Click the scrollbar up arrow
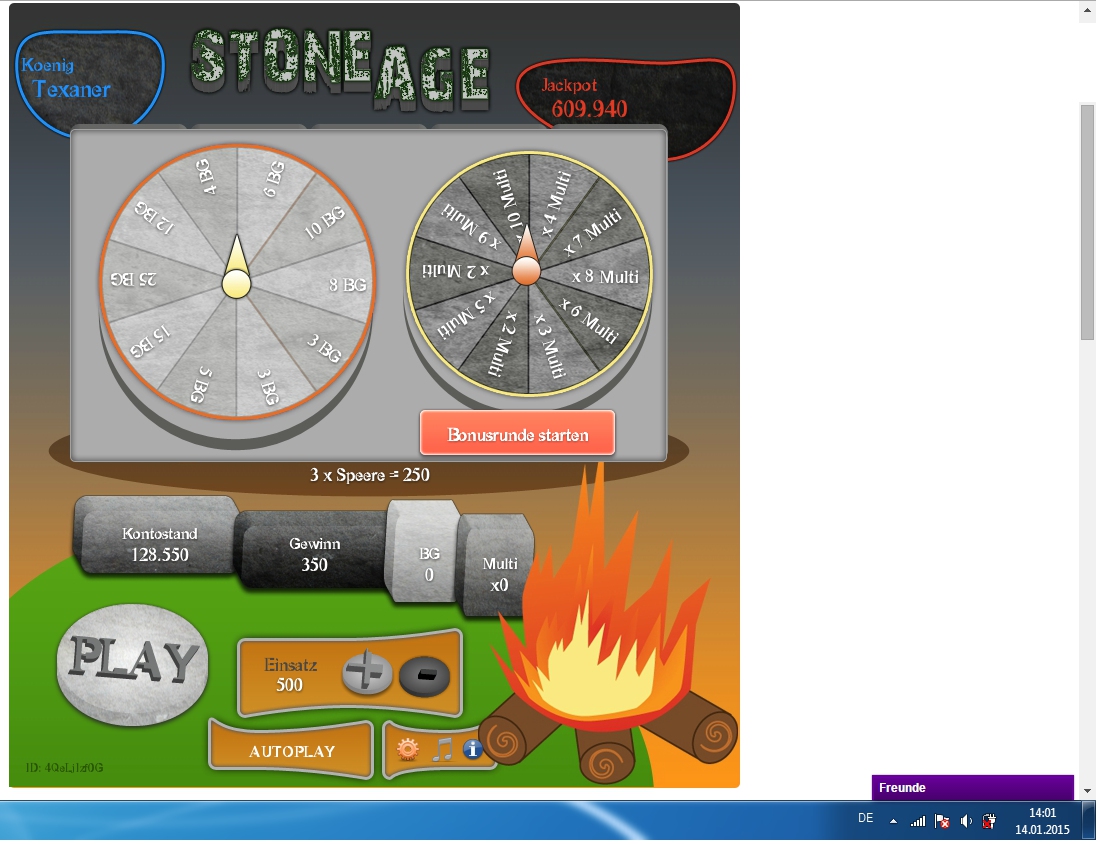 [x=1087, y=11]
